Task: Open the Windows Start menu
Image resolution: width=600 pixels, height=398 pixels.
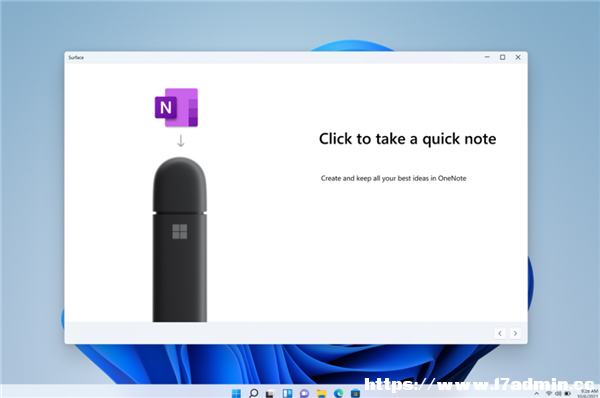Action: coord(236,393)
